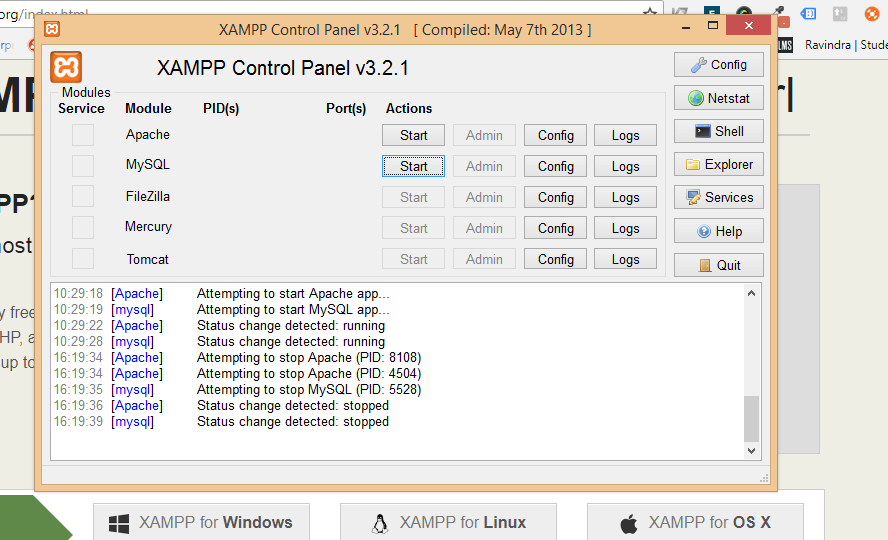Open Mercury Config
This screenshot has width=888, height=540.
555,228
